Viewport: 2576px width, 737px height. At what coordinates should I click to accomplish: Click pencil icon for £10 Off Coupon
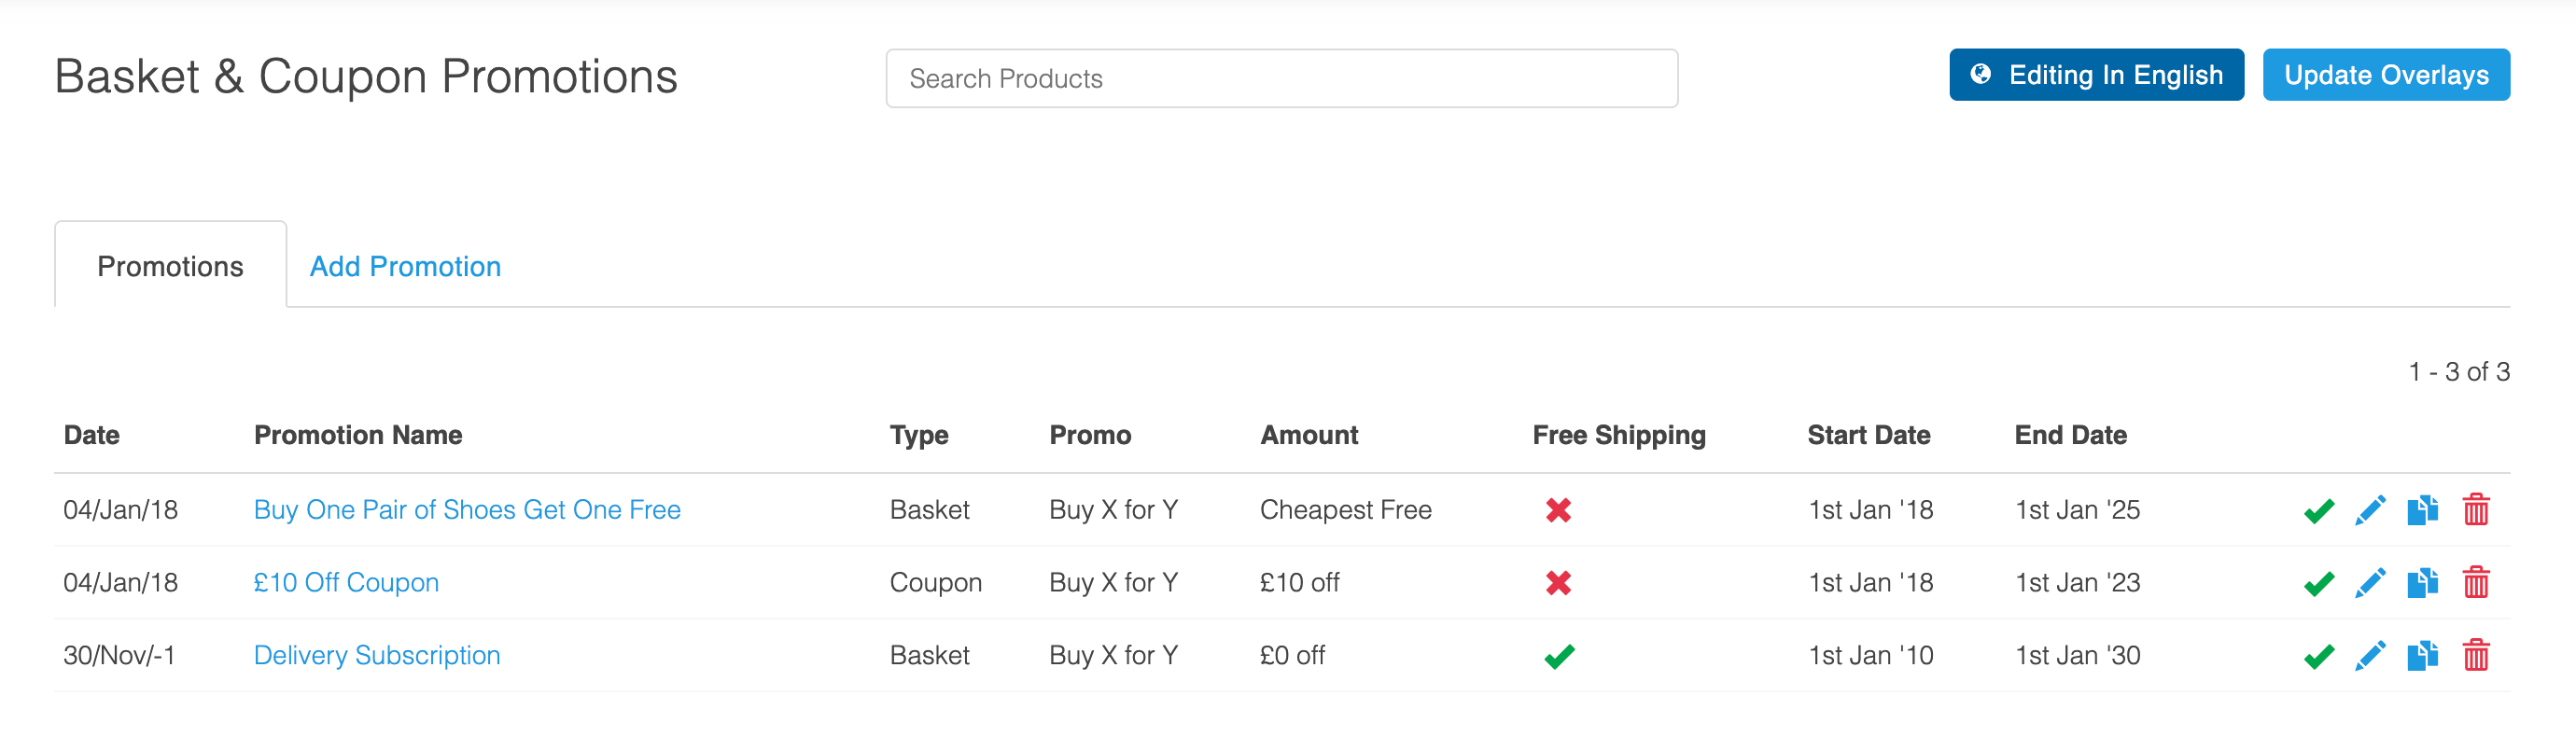pos(2370,582)
